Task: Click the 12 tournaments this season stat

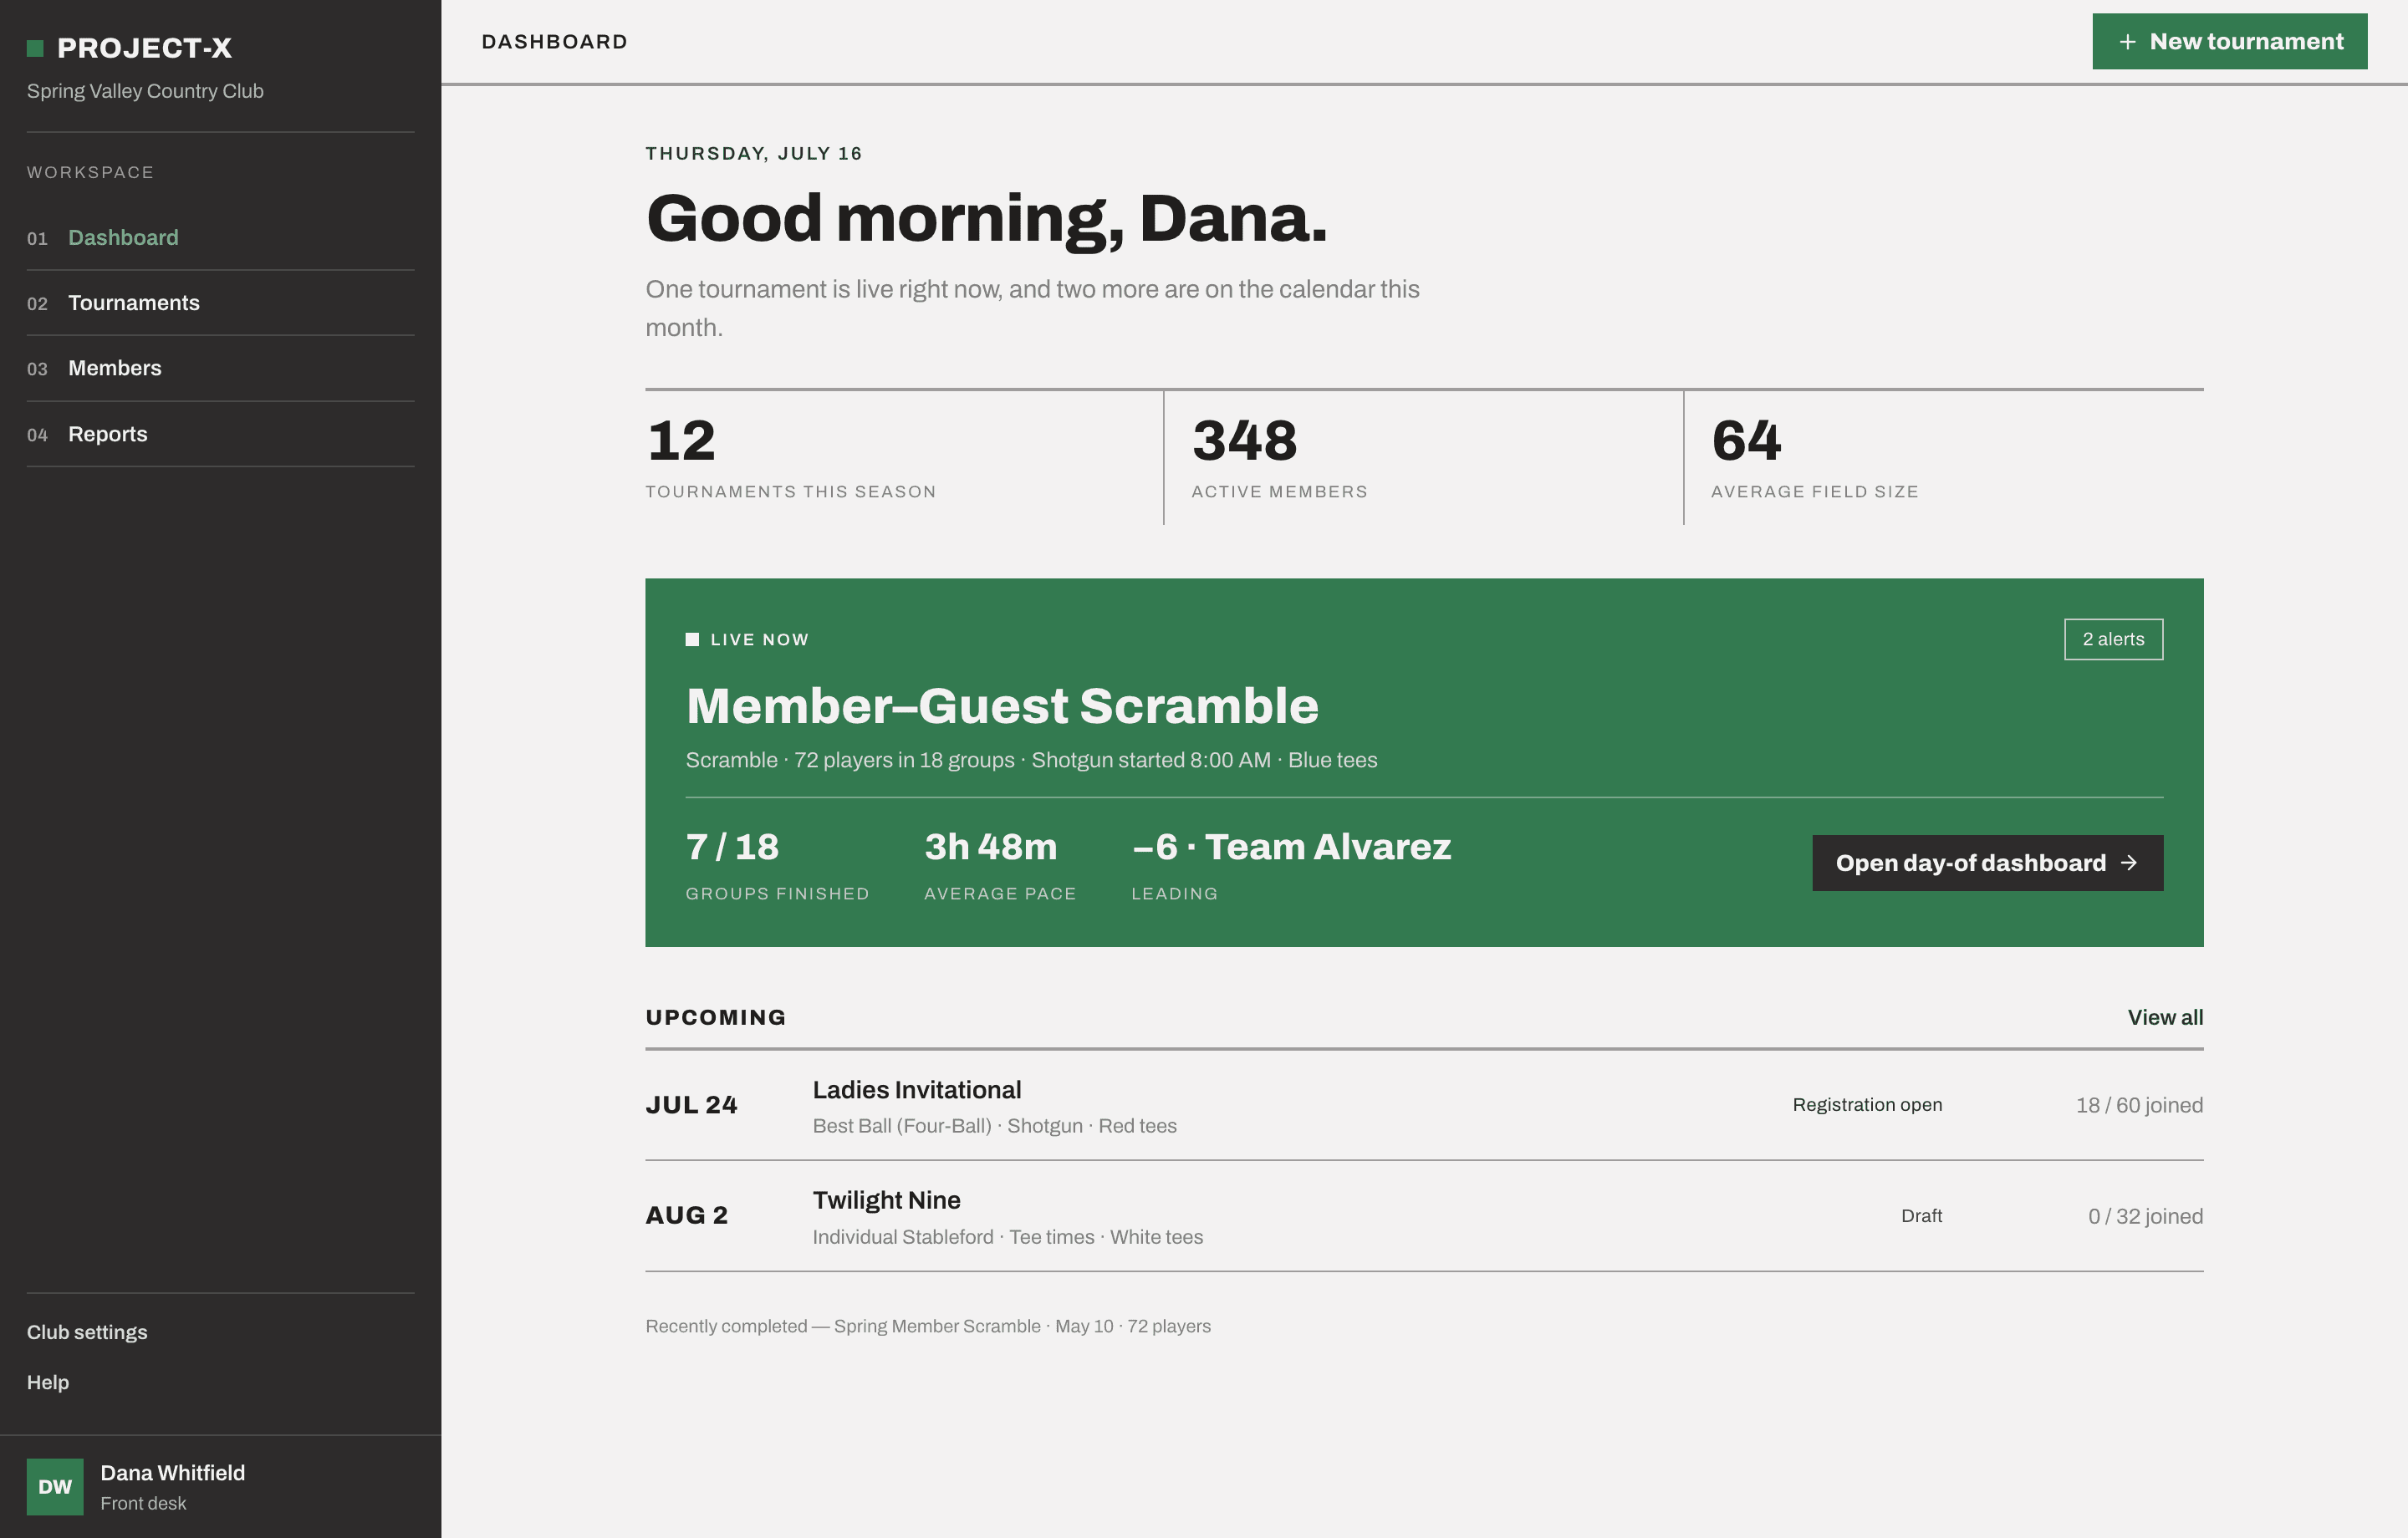Action: pos(903,458)
